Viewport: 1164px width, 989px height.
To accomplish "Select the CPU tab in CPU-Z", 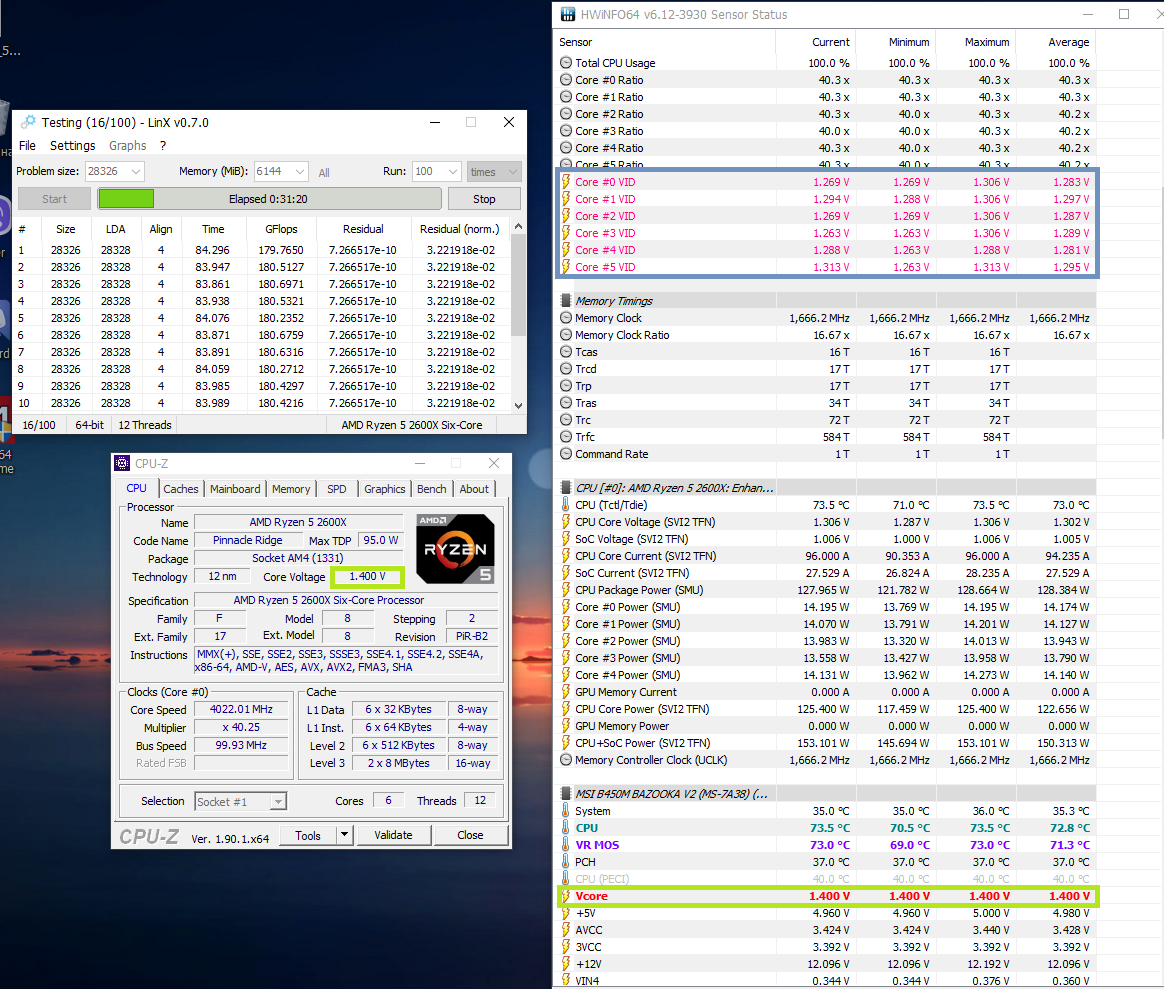I will tap(137, 488).
